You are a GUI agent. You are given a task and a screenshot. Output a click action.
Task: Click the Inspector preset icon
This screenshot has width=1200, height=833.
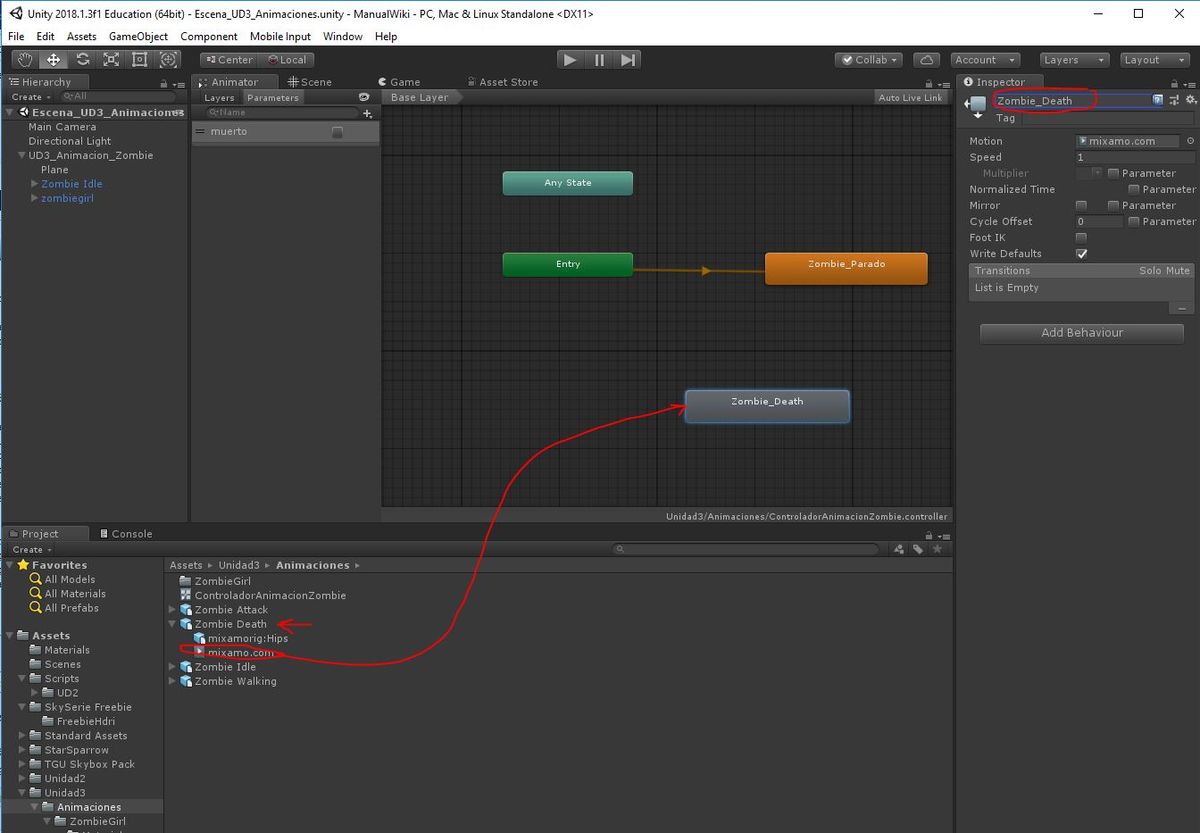(1174, 100)
